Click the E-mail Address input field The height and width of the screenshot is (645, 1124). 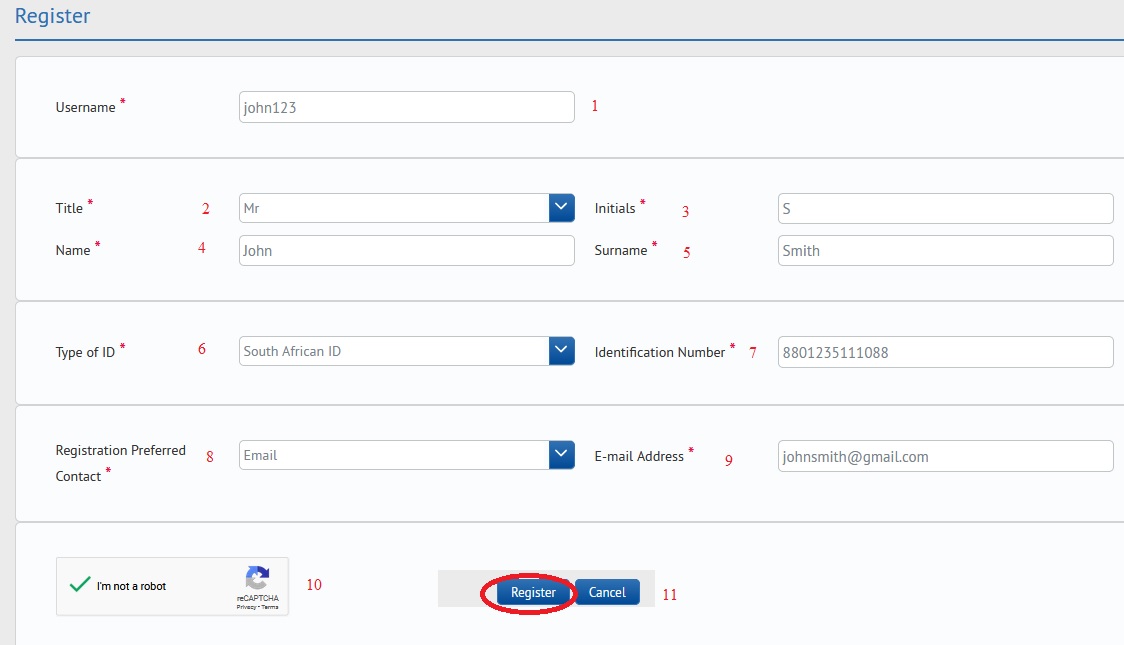coord(945,456)
